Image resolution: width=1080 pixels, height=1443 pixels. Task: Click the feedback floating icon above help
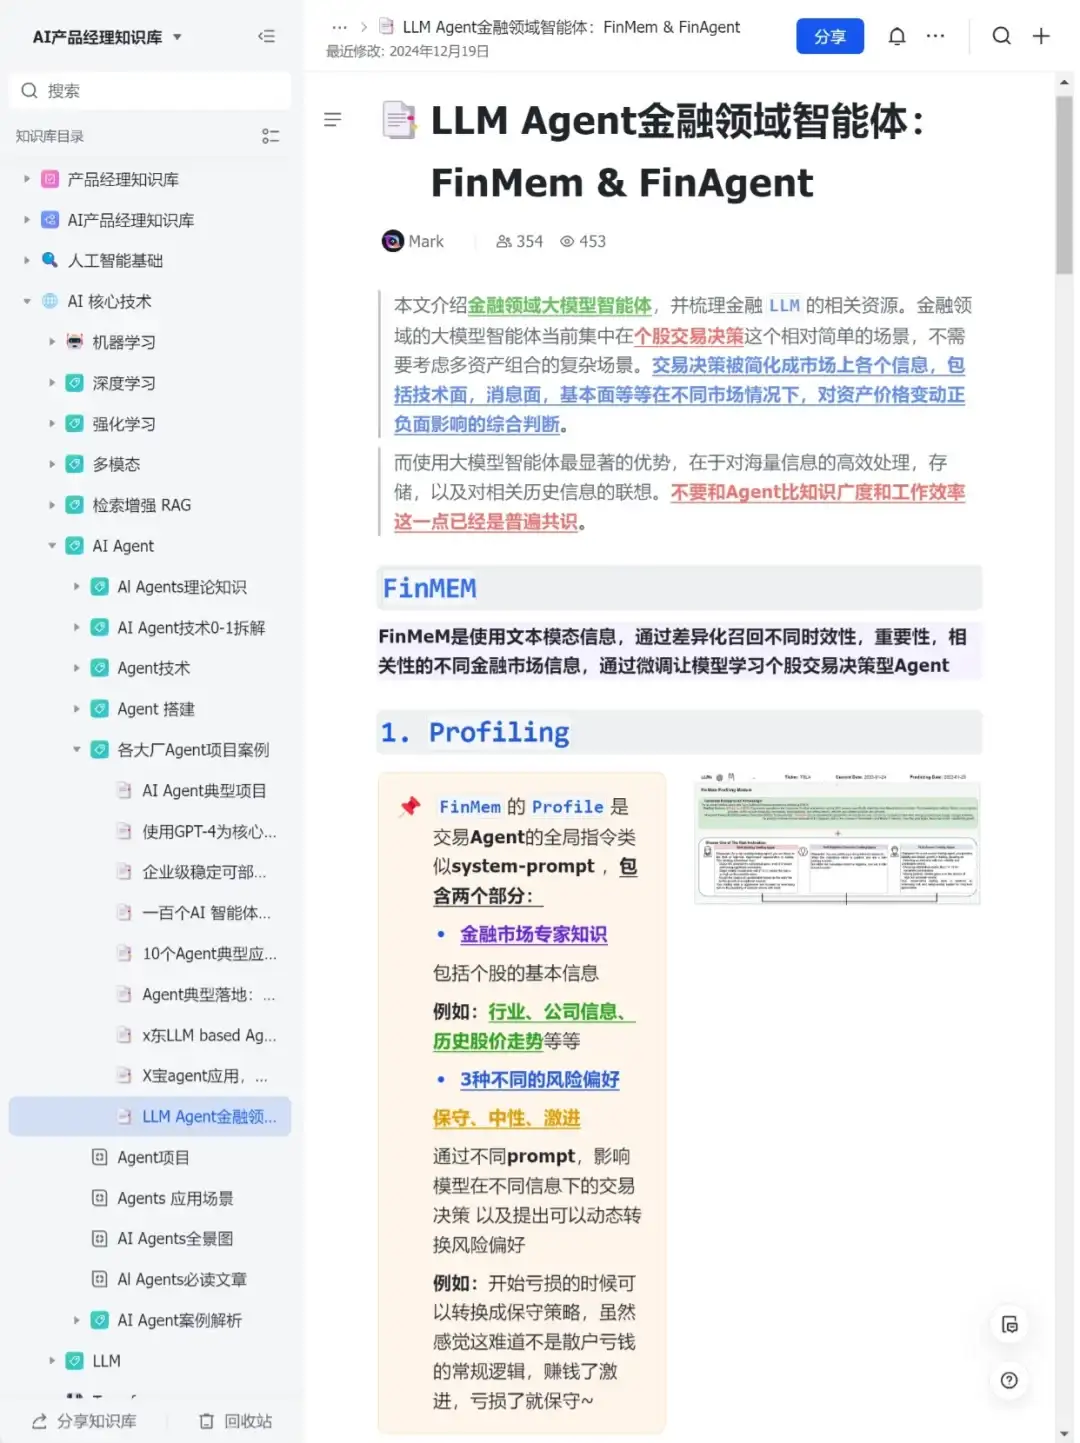pyautogui.click(x=1010, y=1324)
